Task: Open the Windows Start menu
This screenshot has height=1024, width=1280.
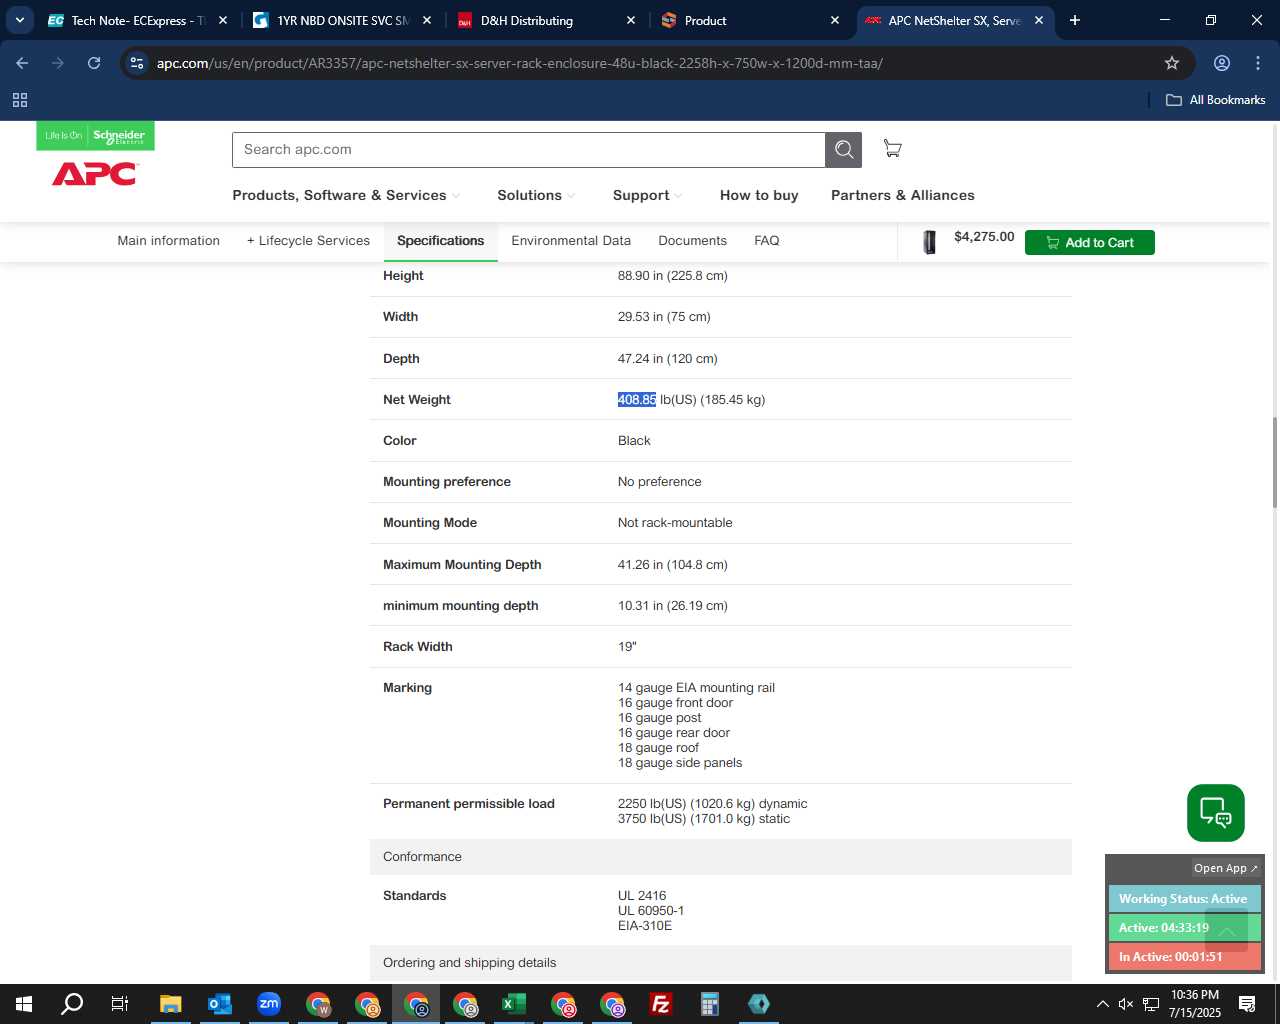Action: point(24,1004)
